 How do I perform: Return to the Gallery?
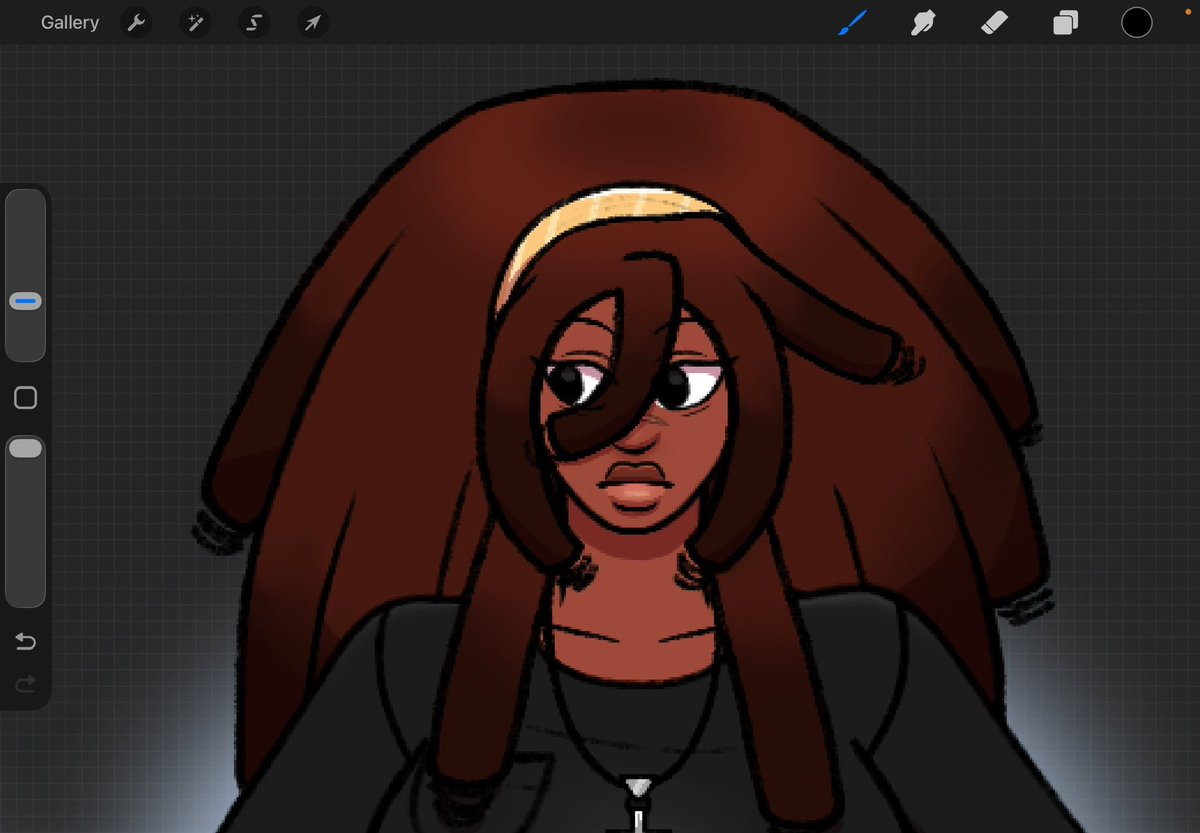70,22
